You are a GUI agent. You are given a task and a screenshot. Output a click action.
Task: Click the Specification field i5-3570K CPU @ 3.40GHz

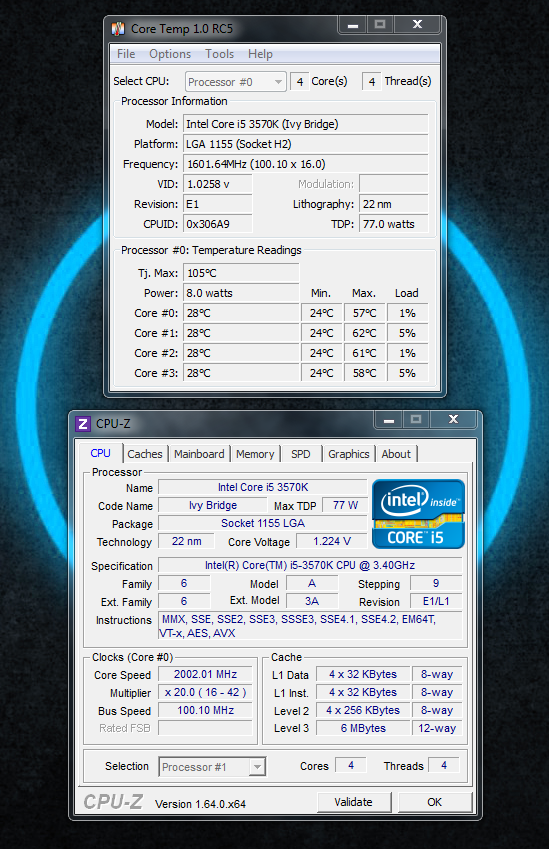tap(310, 565)
